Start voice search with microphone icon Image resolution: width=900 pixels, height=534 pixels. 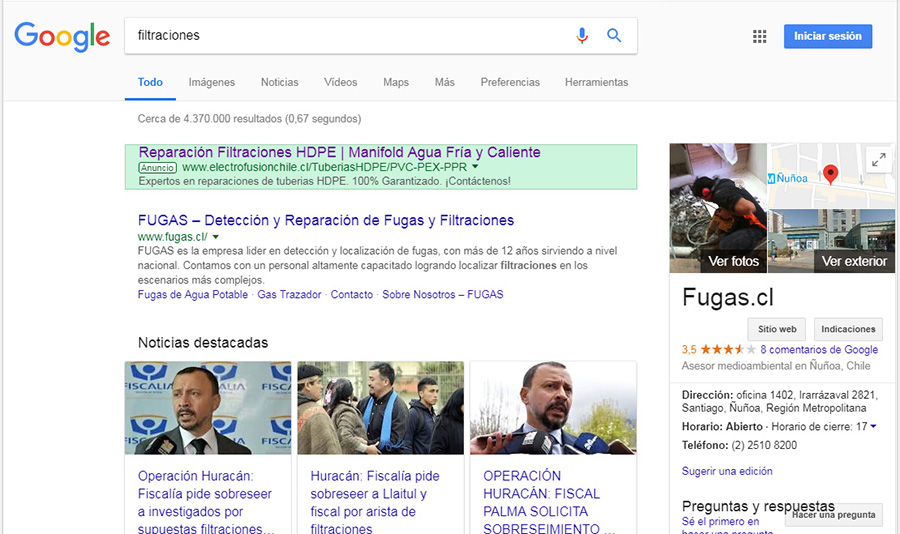tap(581, 36)
